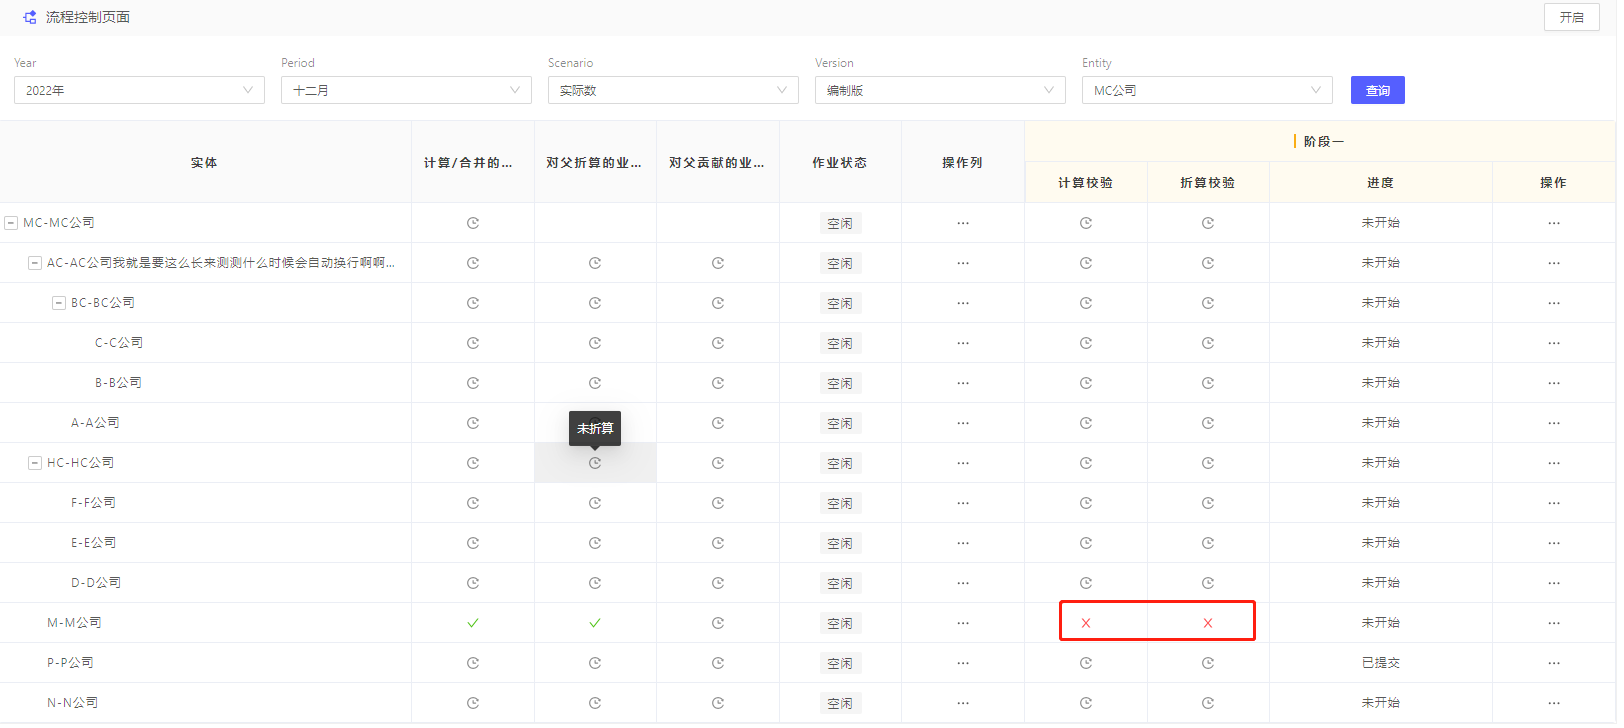Click the 空闲 status tag for N-N公司

[x=839, y=703]
